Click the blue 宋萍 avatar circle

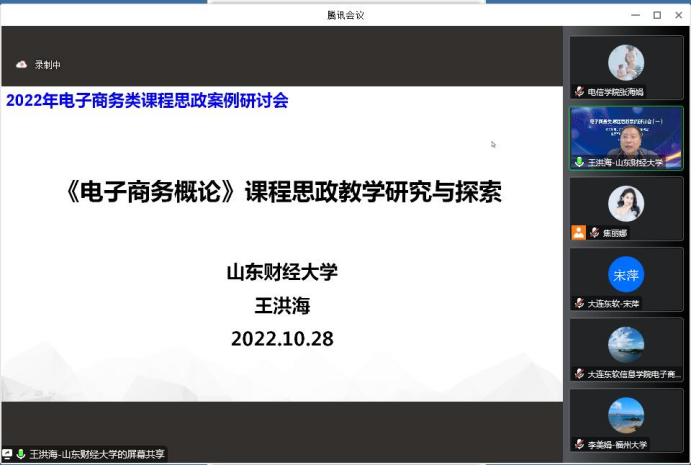tap(626, 274)
